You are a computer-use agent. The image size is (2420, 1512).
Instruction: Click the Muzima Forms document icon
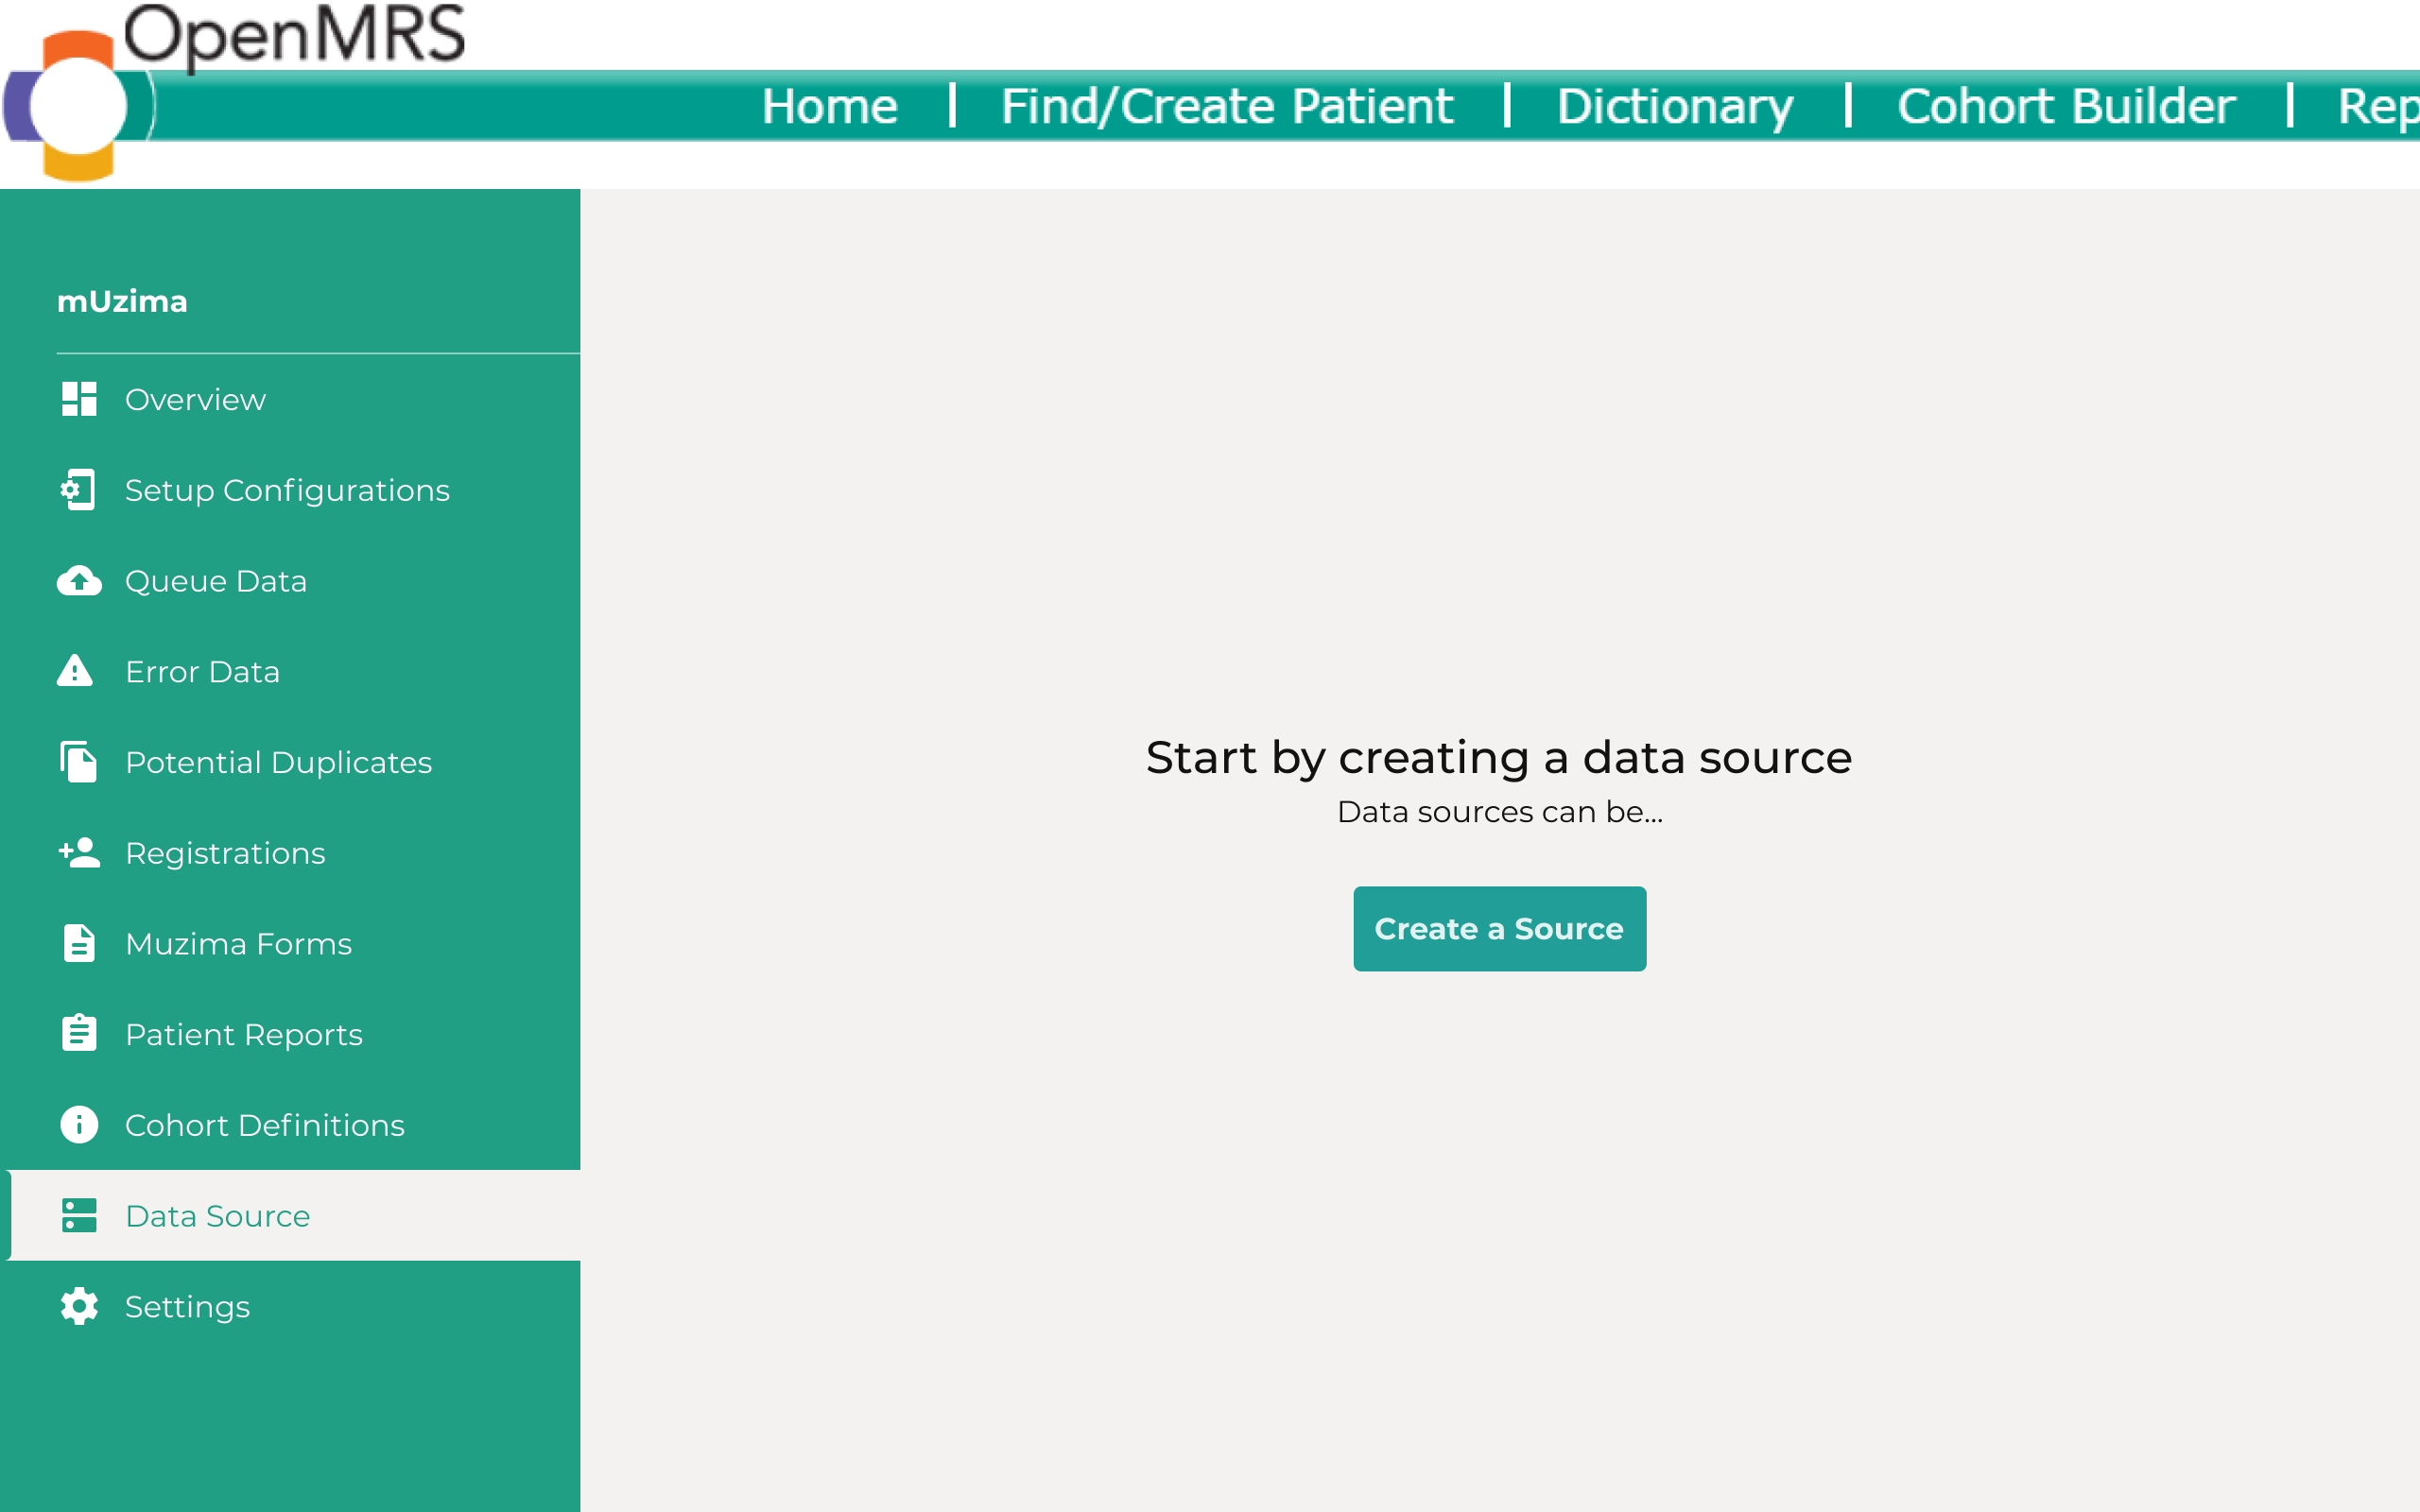click(79, 943)
